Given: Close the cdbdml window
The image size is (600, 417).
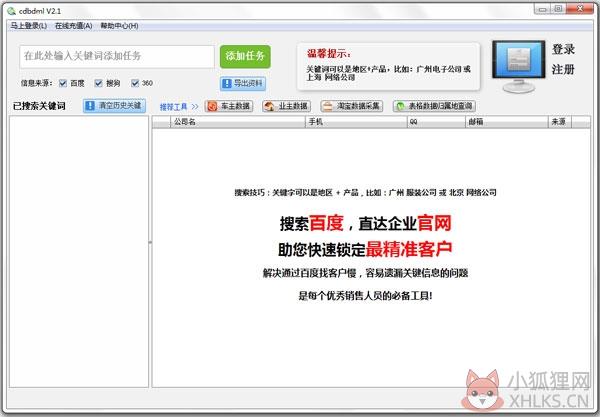Looking at the screenshot, I should 580,9.
